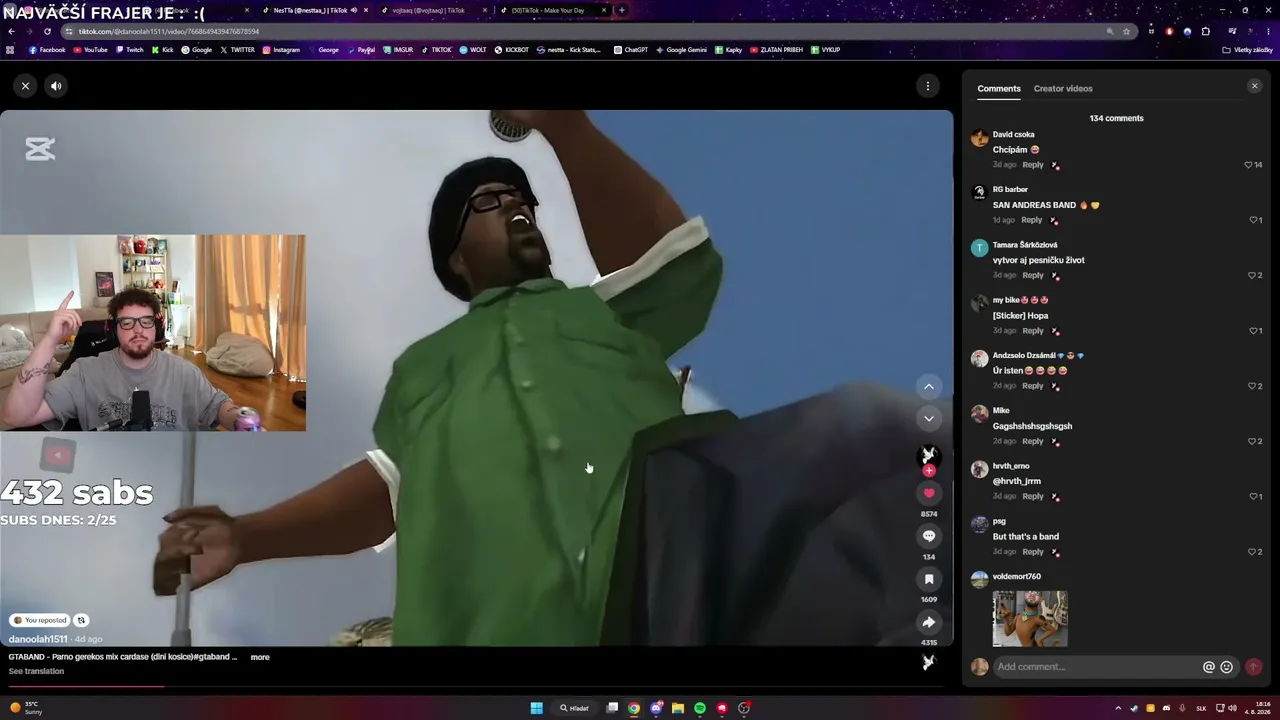The height and width of the screenshot is (720, 1280).
Task: Like David csoka's comment
Action: [x=1249, y=165]
